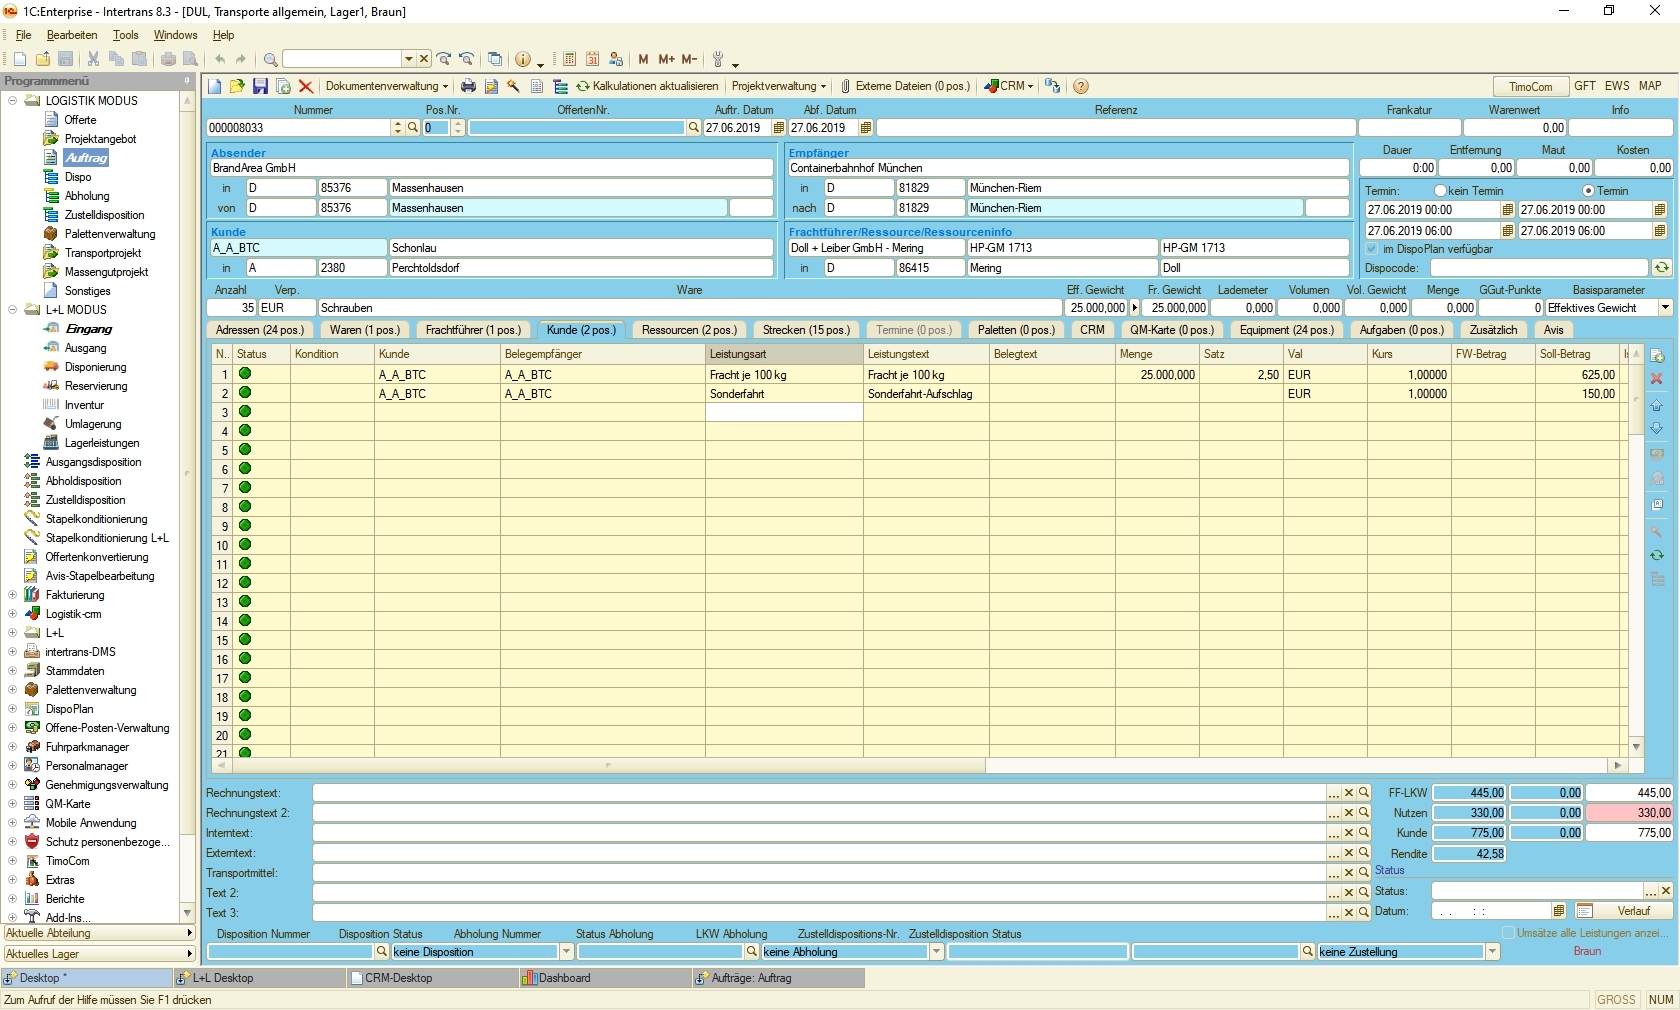This screenshot has height=1010, width=1680.
Task: Print the order using the printer icon
Action: [468, 87]
